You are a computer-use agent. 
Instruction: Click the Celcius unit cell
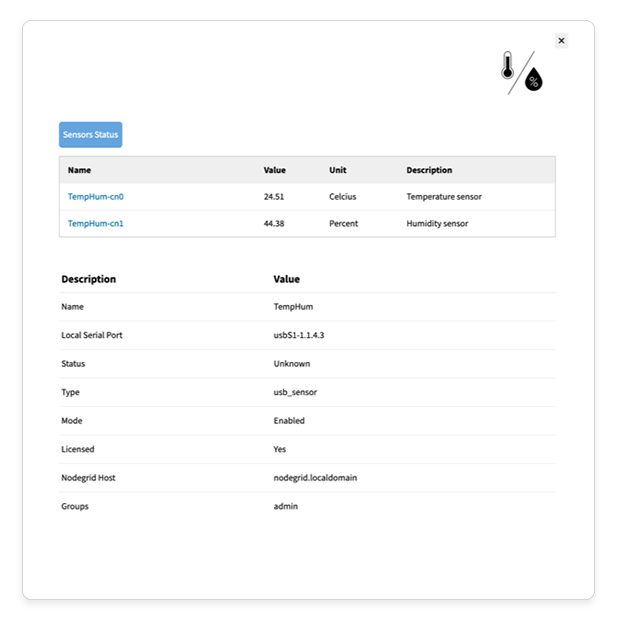(x=343, y=197)
